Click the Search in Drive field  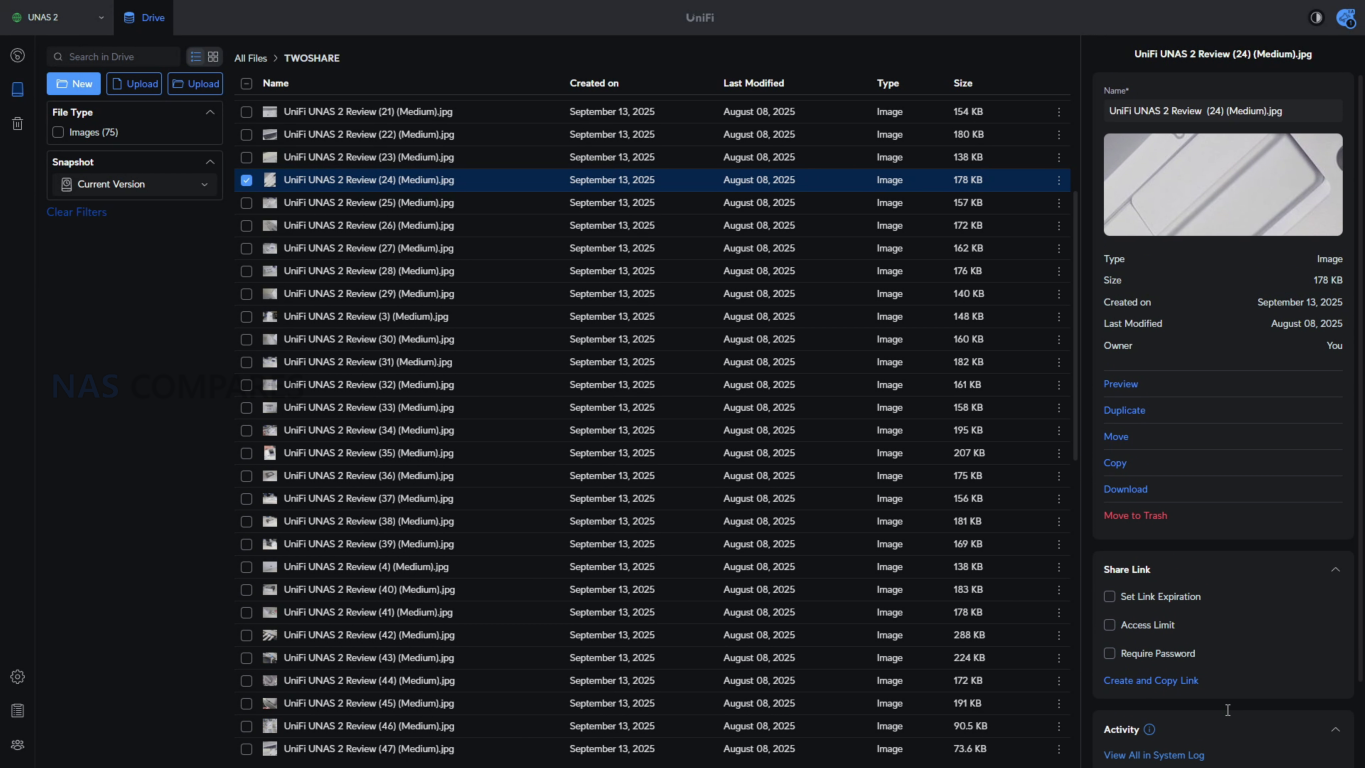[x=113, y=57]
